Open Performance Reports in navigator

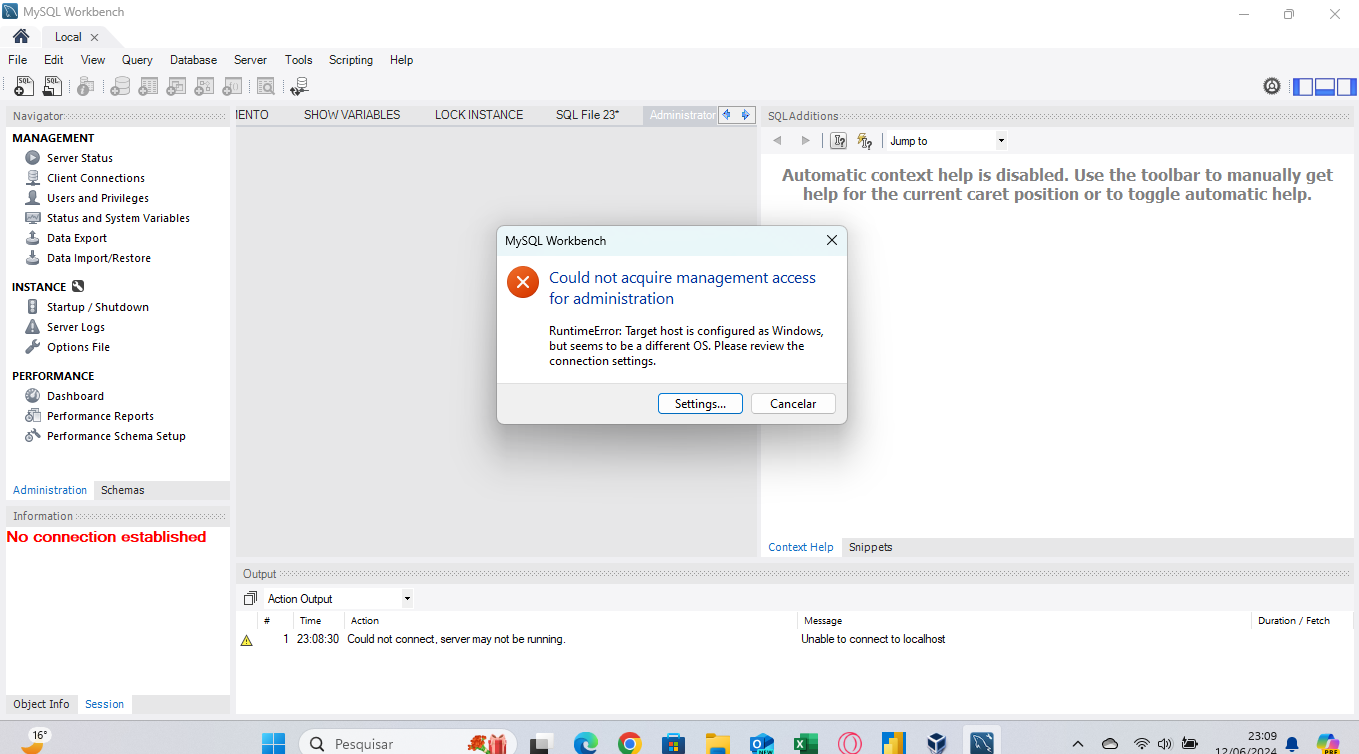[100, 416]
